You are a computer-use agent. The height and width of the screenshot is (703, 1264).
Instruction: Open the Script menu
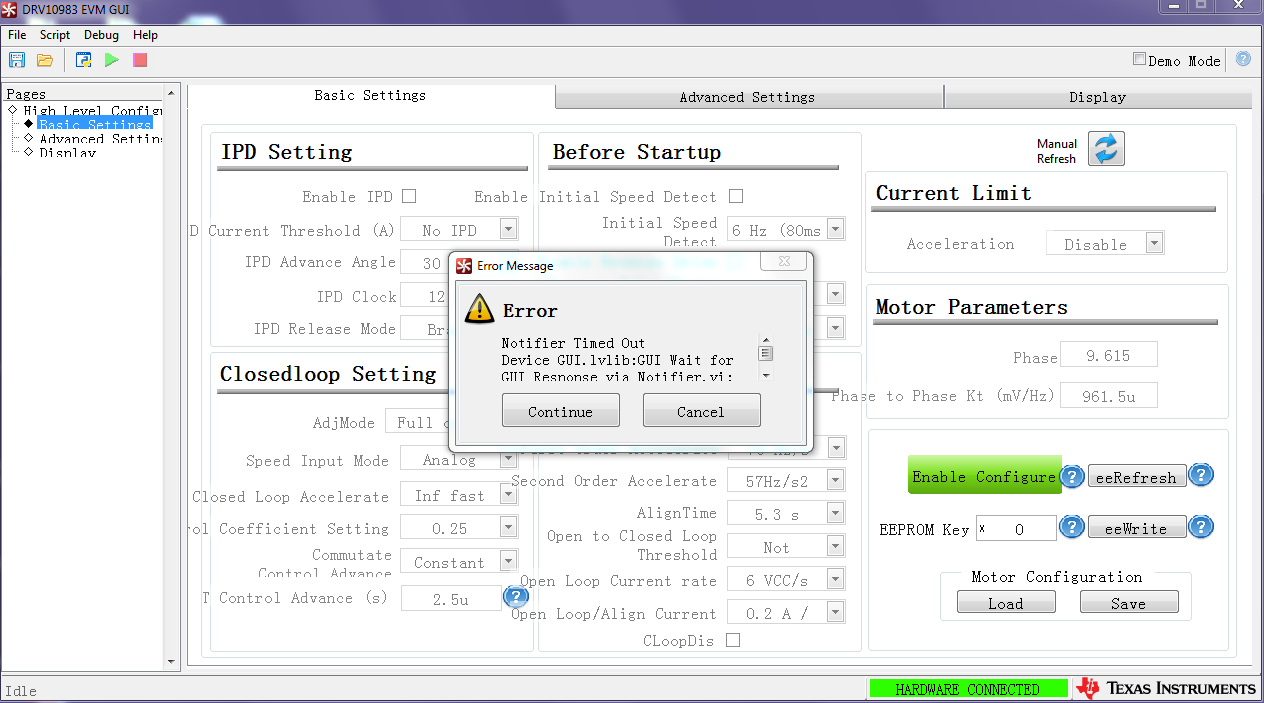pos(55,35)
